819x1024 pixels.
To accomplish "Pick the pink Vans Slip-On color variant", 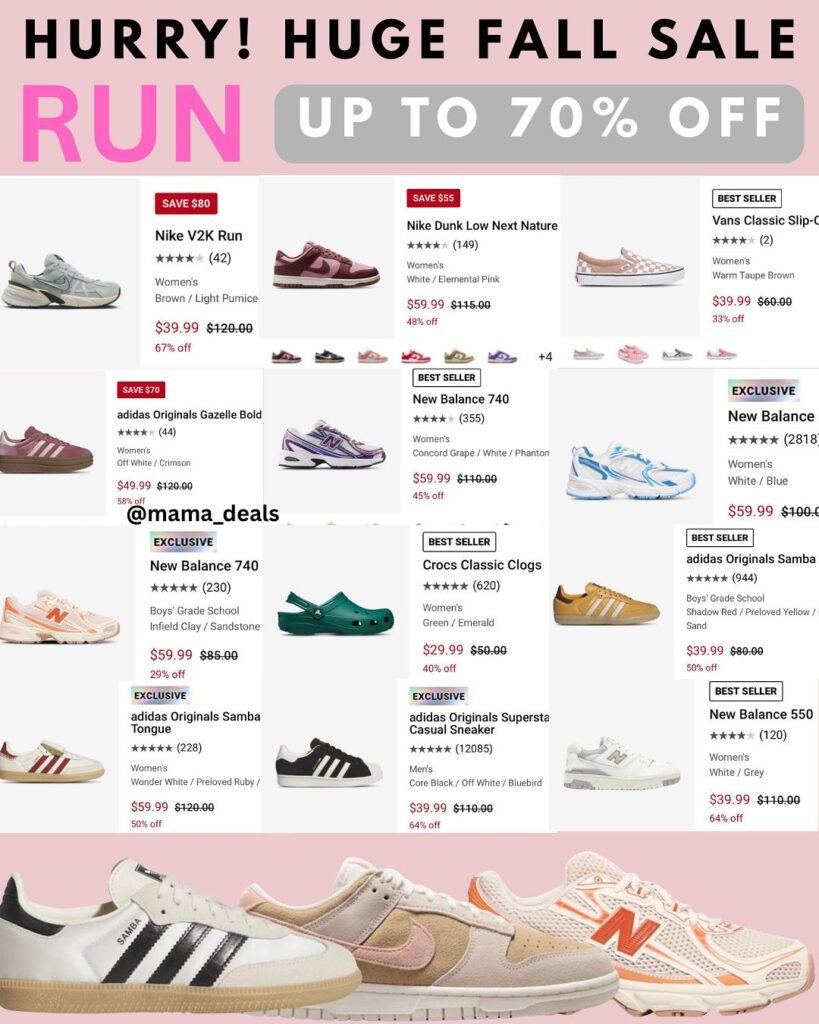I will (x=633, y=354).
